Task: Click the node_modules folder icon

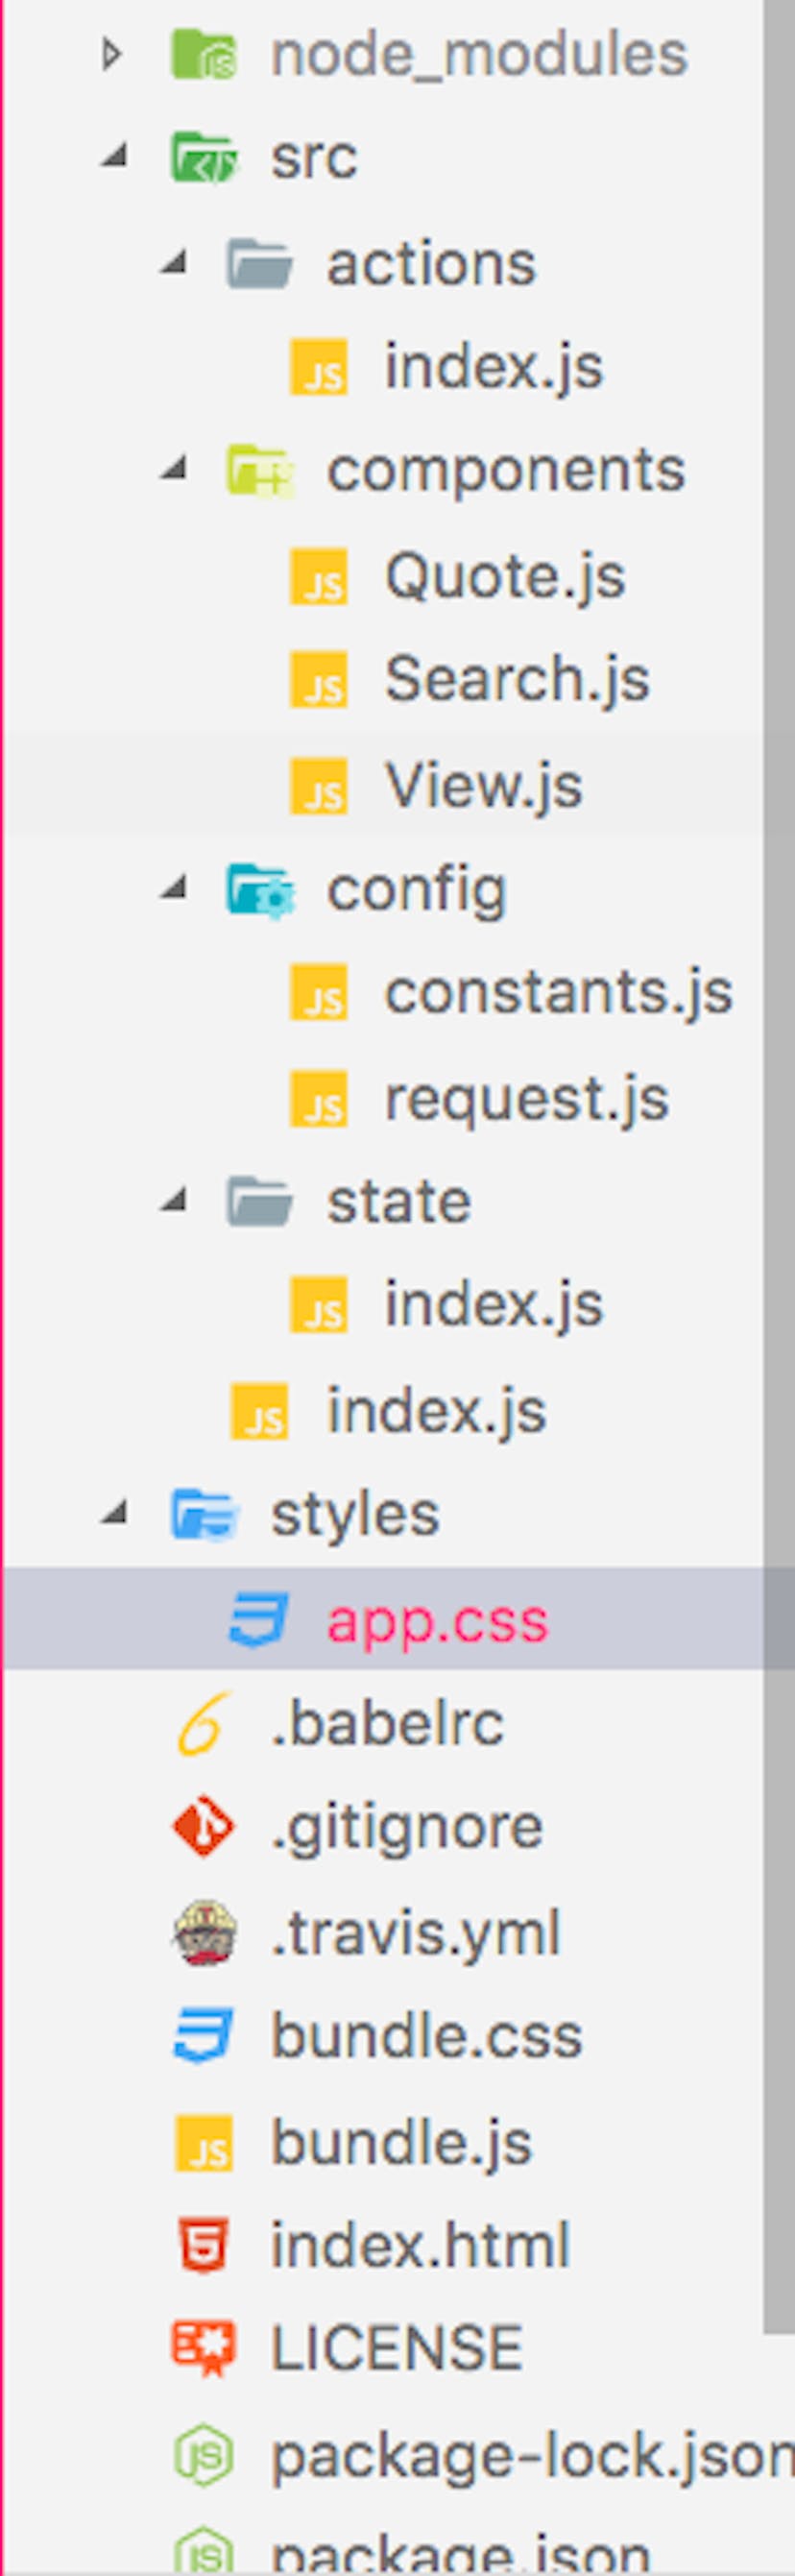Action: [x=204, y=53]
